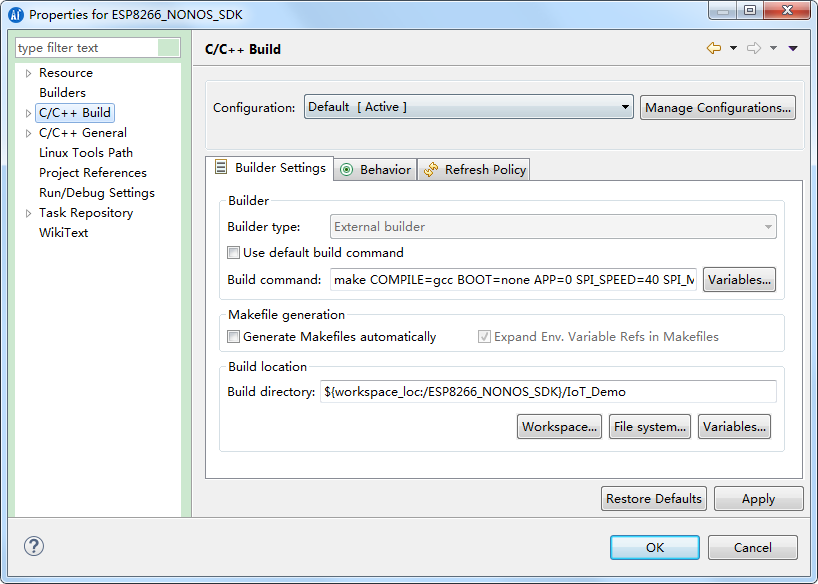Open the view menu triangle
The width and height of the screenshot is (818, 584).
793,49
